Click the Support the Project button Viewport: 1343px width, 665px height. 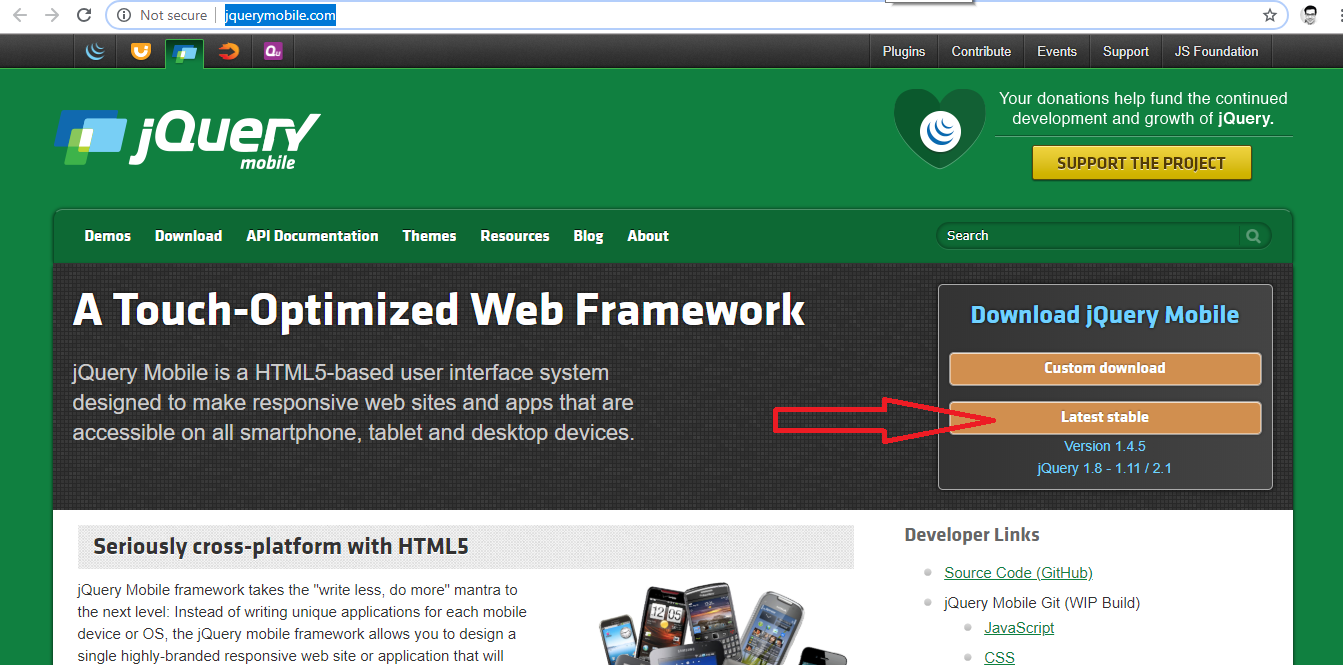1141,163
